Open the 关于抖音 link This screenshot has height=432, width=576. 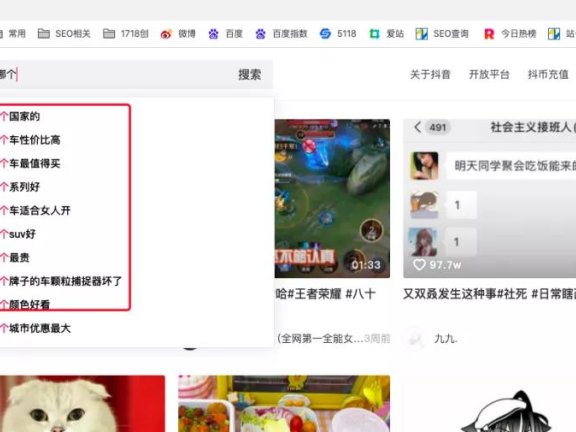tap(430, 75)
